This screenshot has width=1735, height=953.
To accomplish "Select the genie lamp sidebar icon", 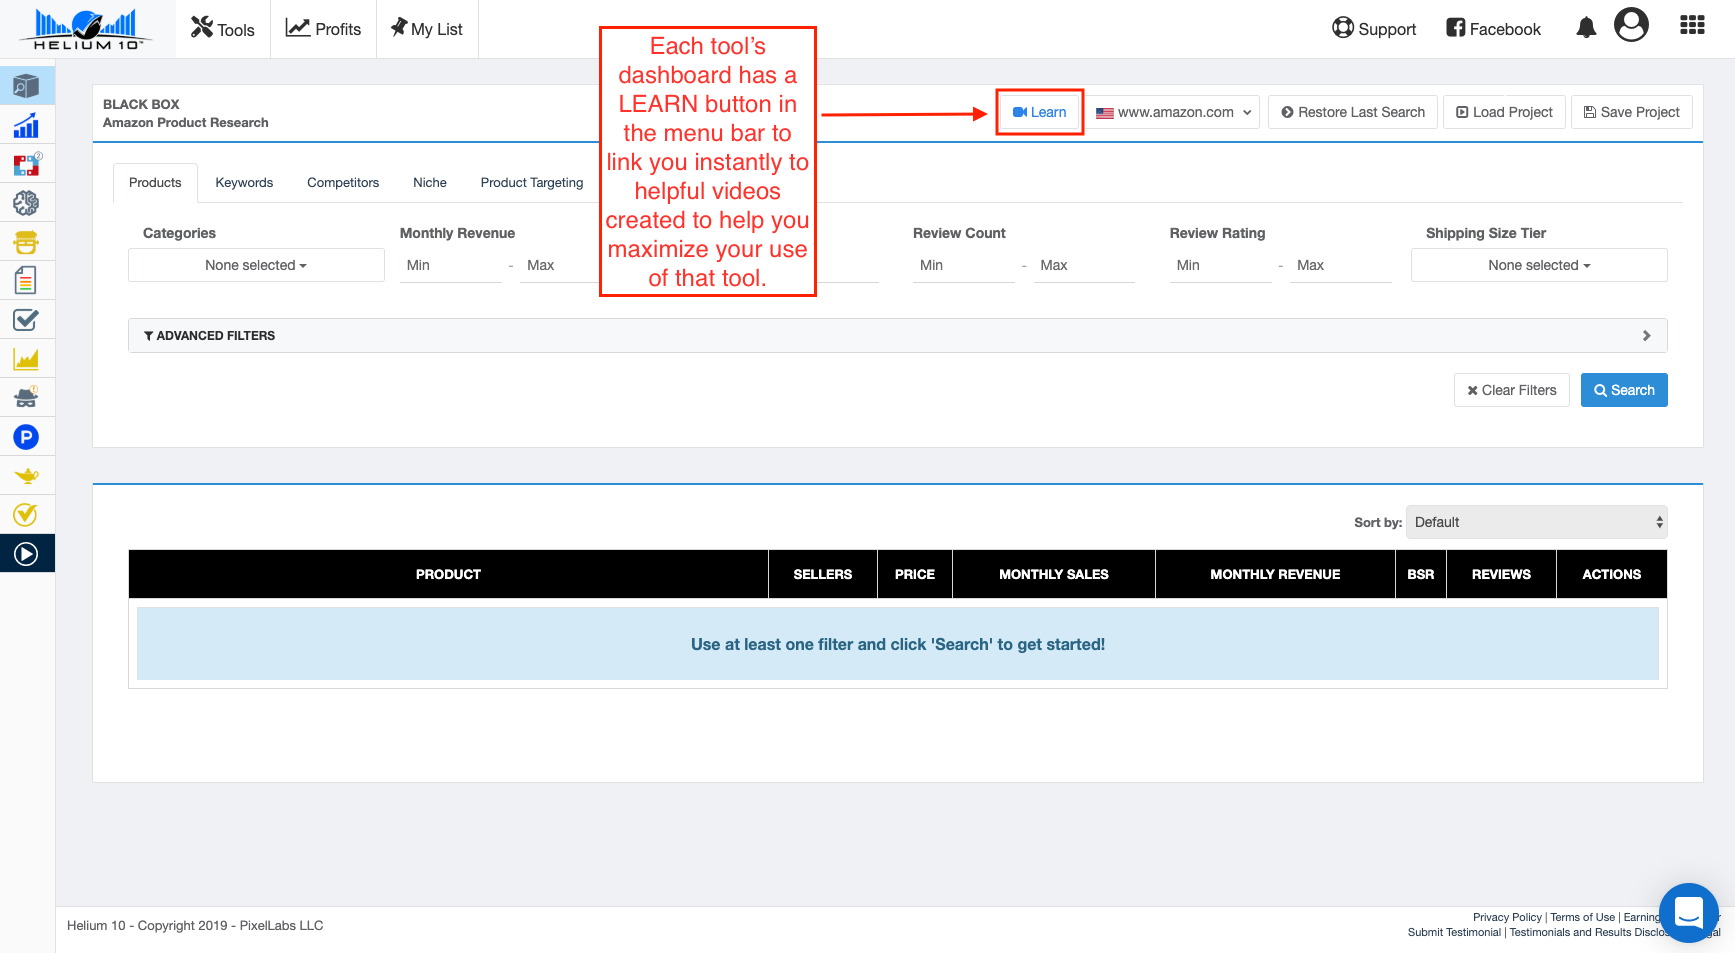I will [26, 476].
